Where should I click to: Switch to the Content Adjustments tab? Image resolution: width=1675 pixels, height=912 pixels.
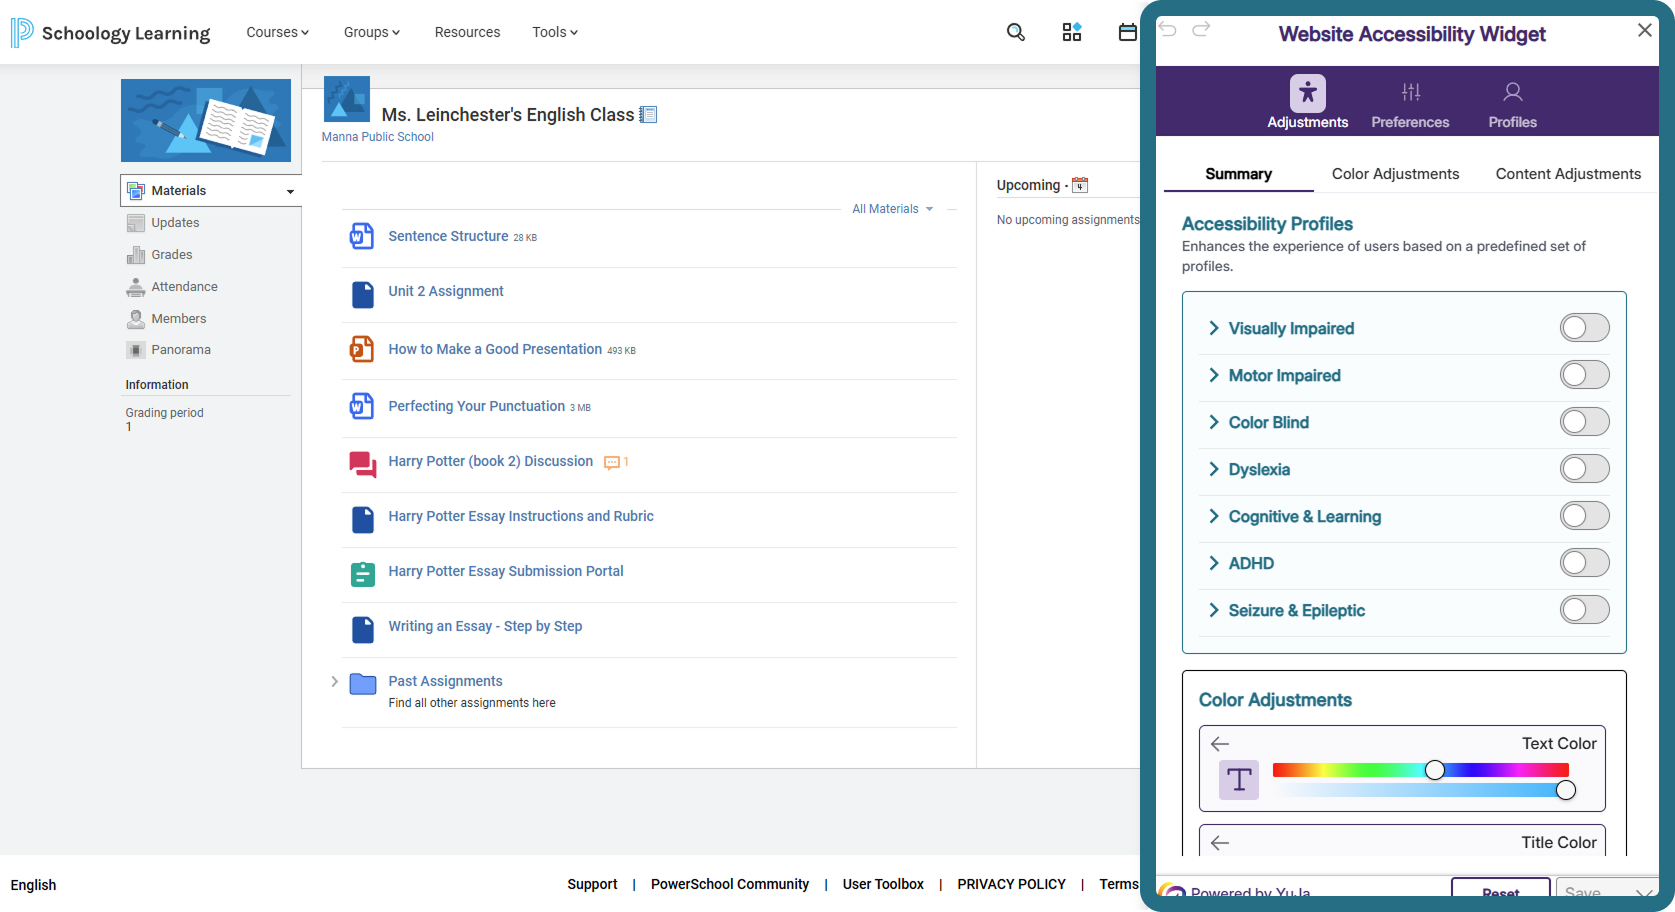coord(1568,174)
